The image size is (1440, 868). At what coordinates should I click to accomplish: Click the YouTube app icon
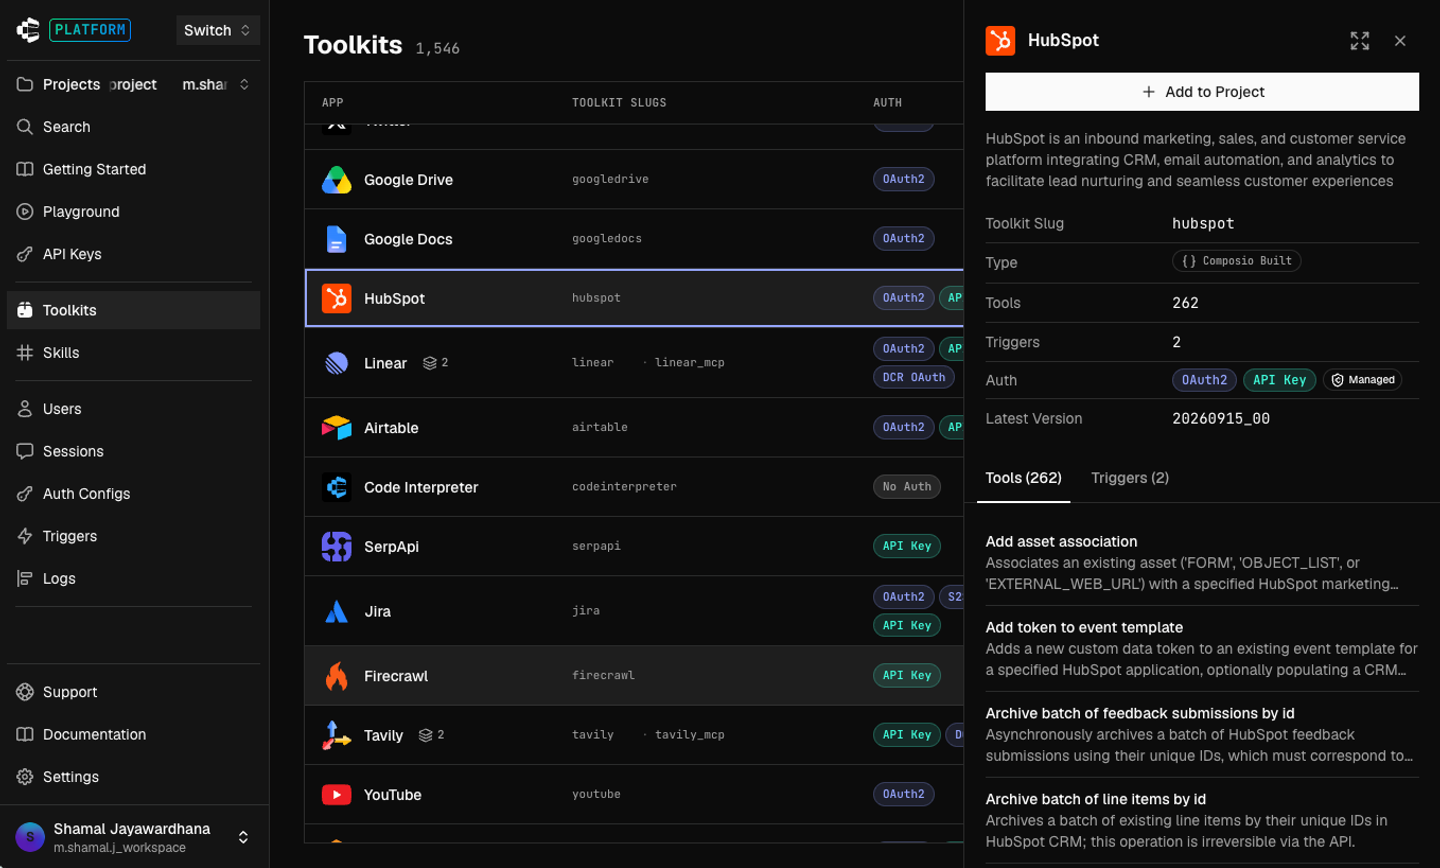336,795
